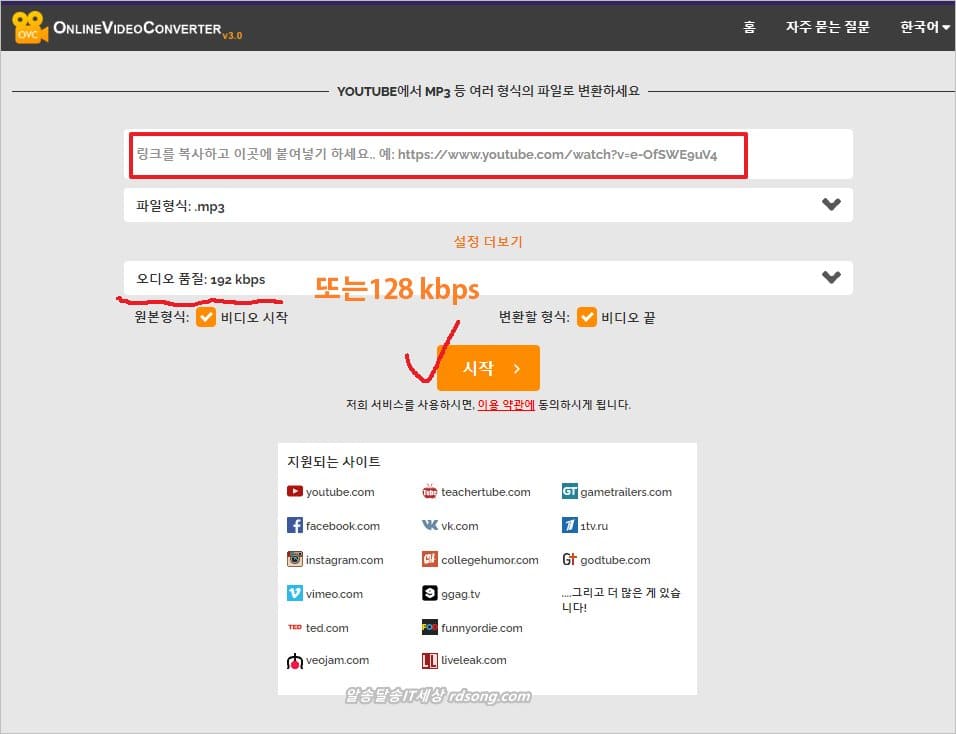Viewport: 956px width, 734px height.
Task: Expand the 파일형식 .mp3 dropdown
Action: 830,205
